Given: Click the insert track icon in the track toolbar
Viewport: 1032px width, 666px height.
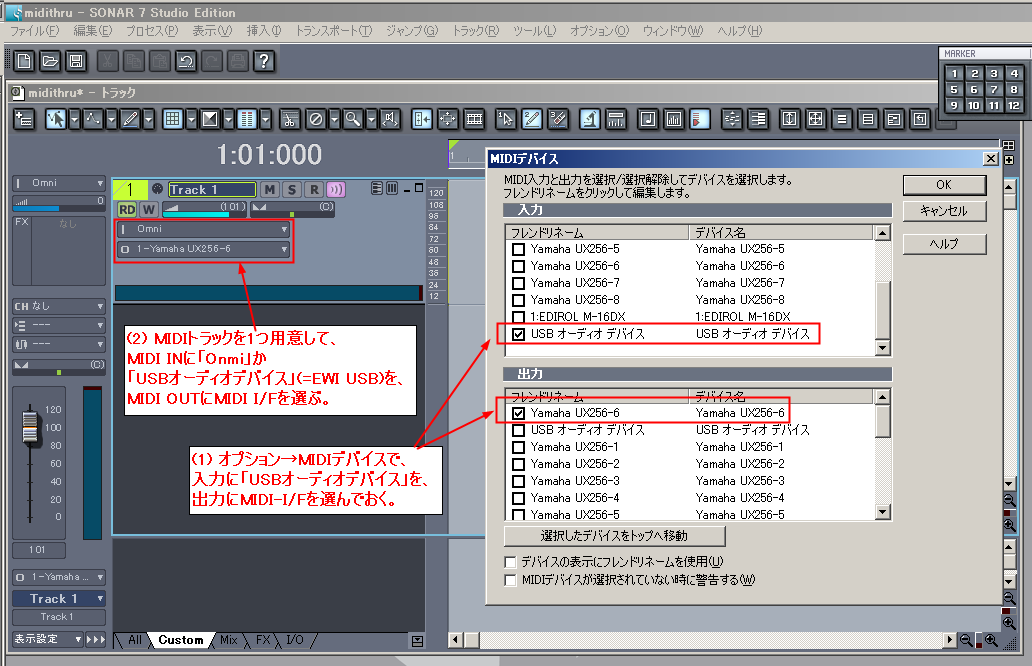Looking at the screenshot, I should pos(24,119).
